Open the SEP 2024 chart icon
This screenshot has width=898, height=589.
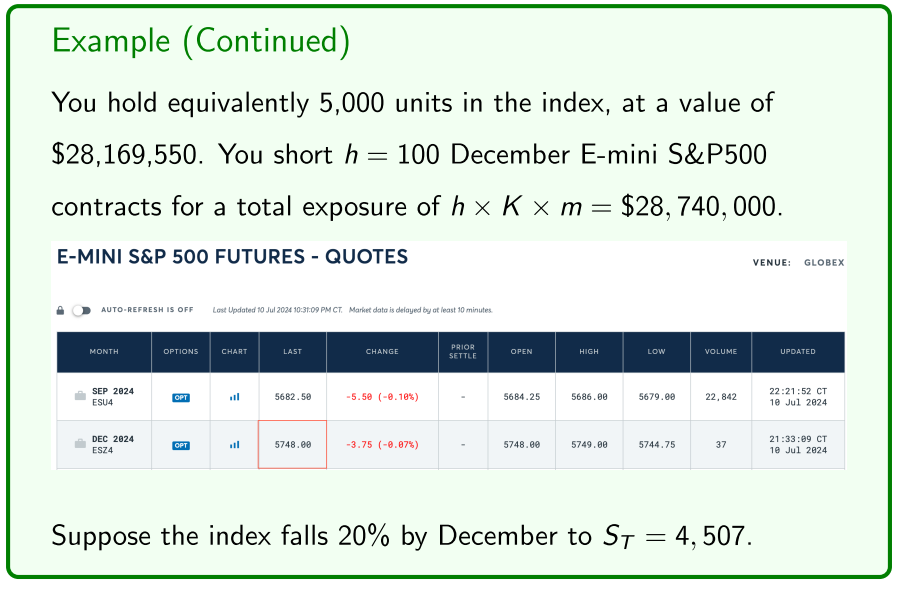click(x=234, y=397)
